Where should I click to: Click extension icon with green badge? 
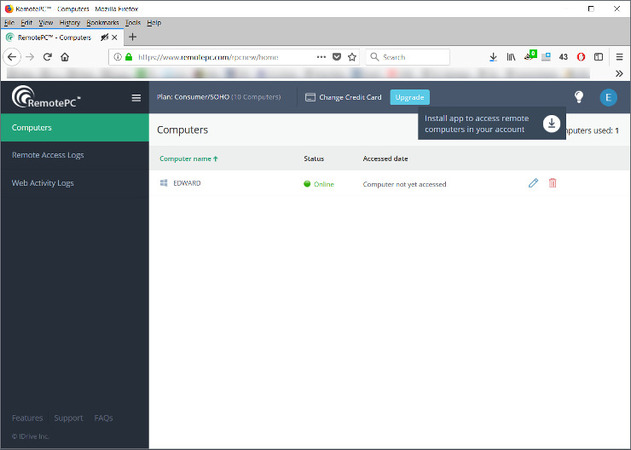[x=530, y=56]
